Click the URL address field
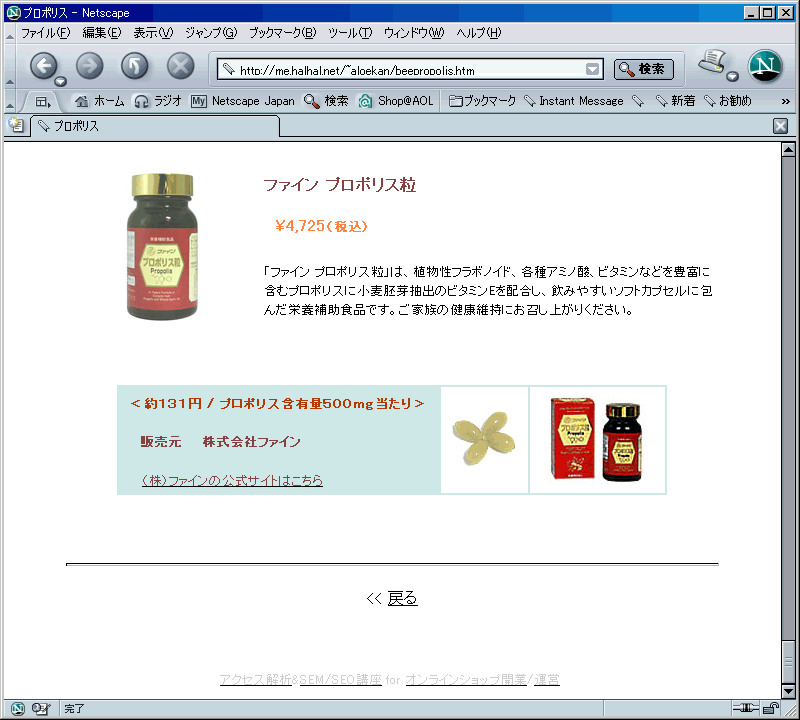The width and height of the screenshot is (800, 720). click(410, 69)
